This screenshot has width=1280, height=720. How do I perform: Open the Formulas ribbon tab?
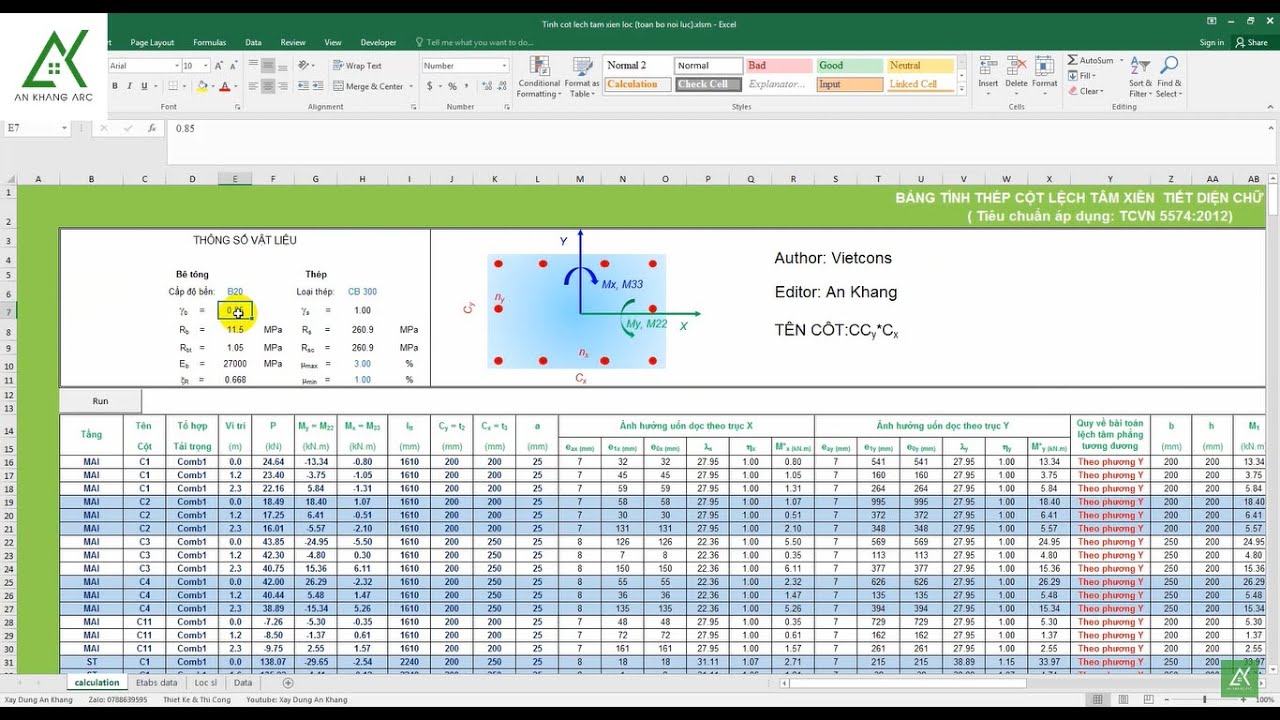coord(209,42)
